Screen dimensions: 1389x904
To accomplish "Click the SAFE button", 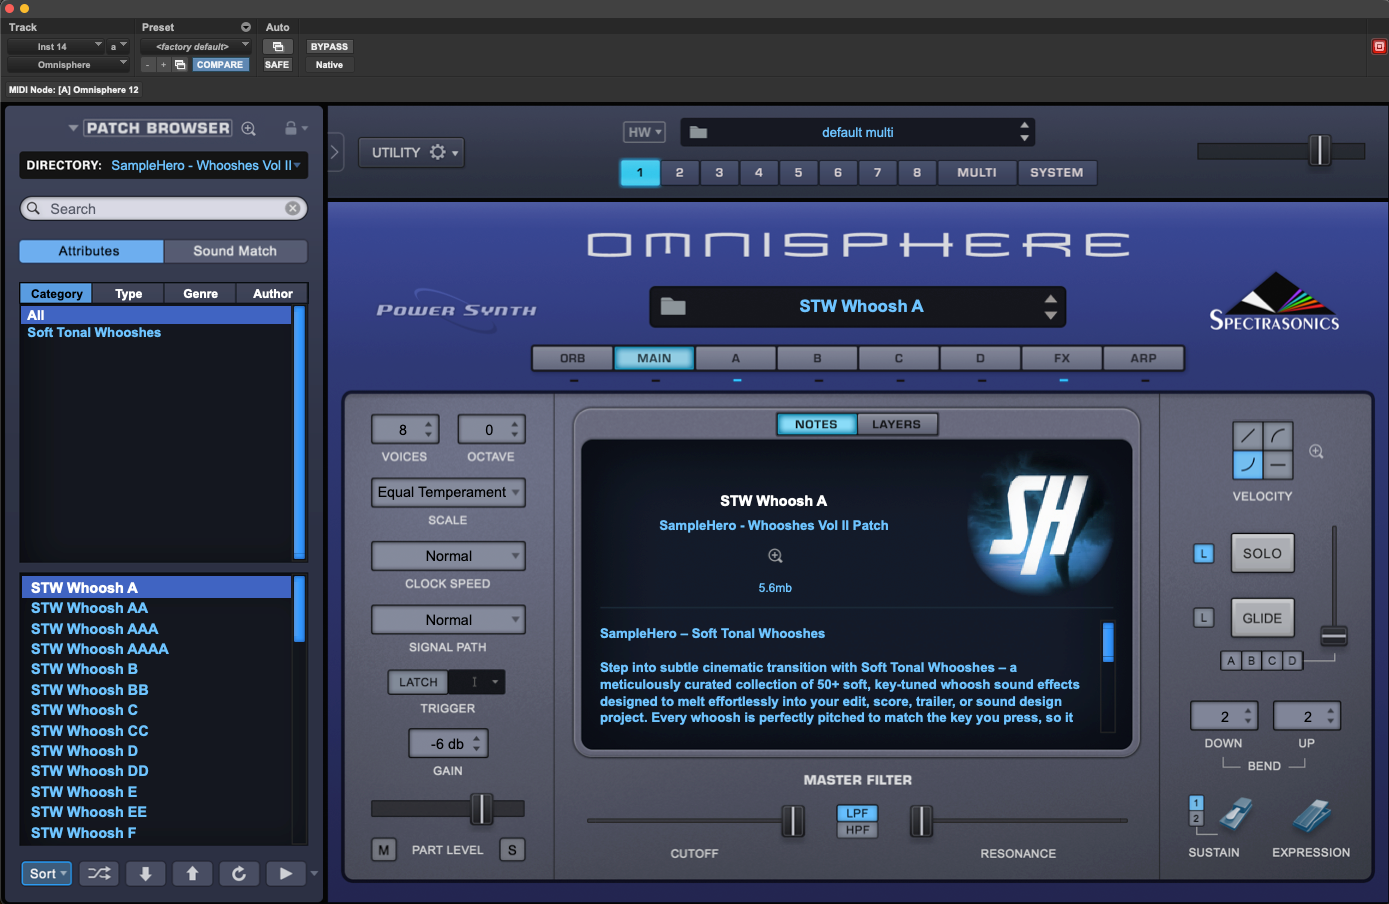I will point(277,65).
